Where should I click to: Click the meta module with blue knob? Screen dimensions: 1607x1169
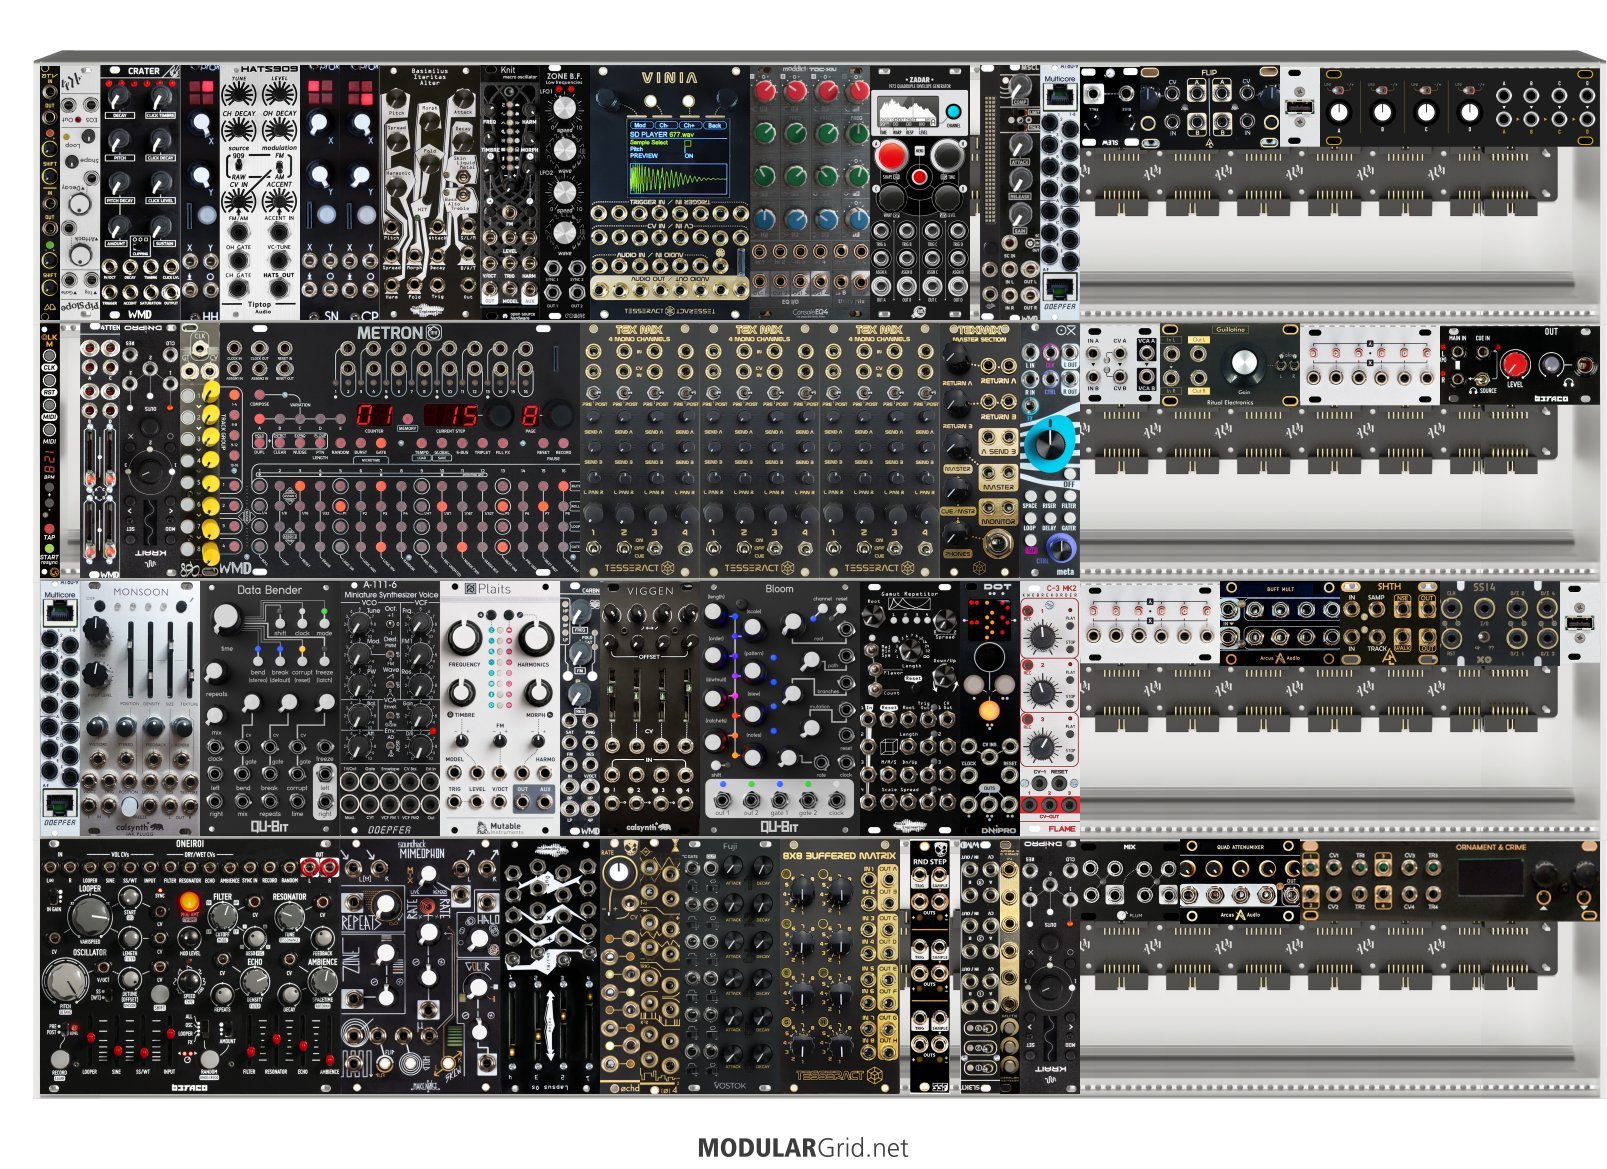click(1050, 450)
